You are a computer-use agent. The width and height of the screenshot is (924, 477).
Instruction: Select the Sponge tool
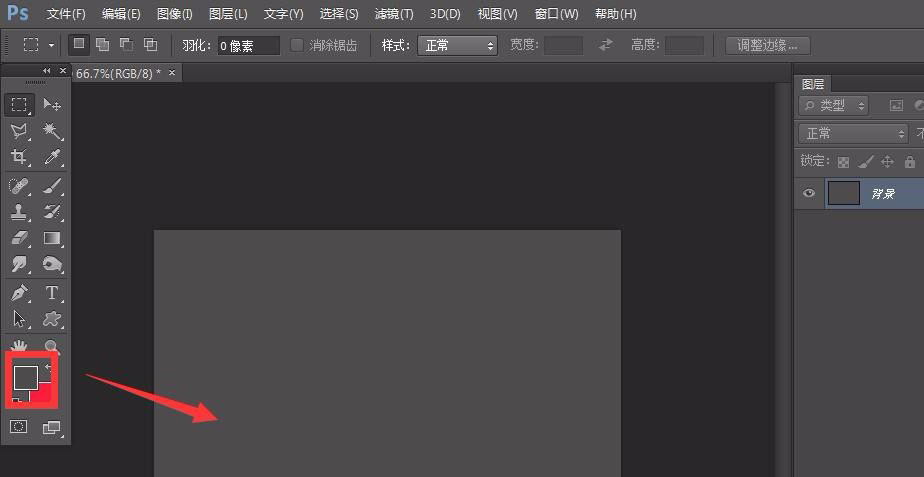pos(52,264)
